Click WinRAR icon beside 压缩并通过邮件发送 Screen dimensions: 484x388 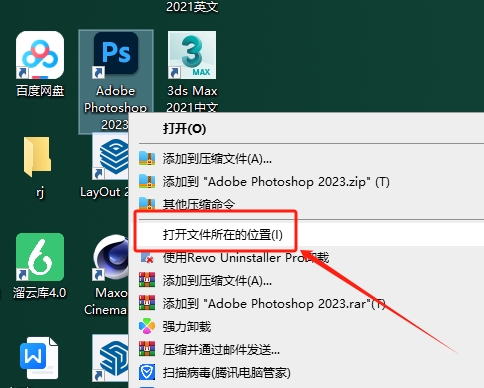[x=147, y=349]
